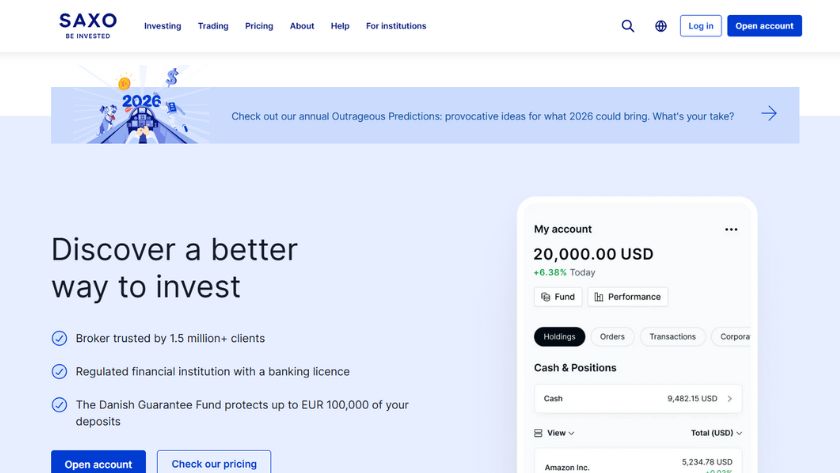Click the For institutions menu item

click(396, 26)
